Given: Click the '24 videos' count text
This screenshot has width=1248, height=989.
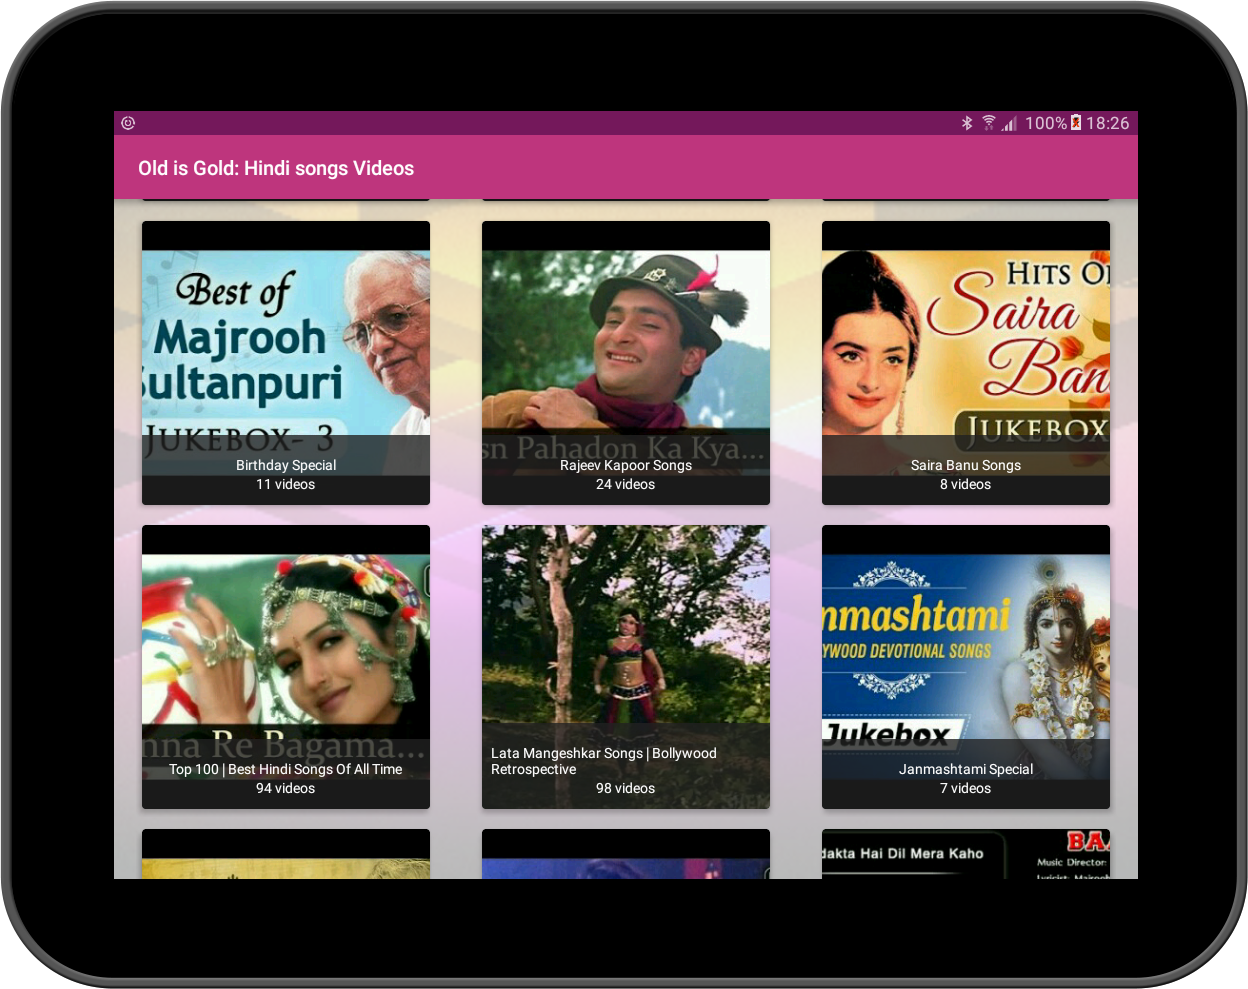Looking at the screenshot, I should tap(626, 484).
